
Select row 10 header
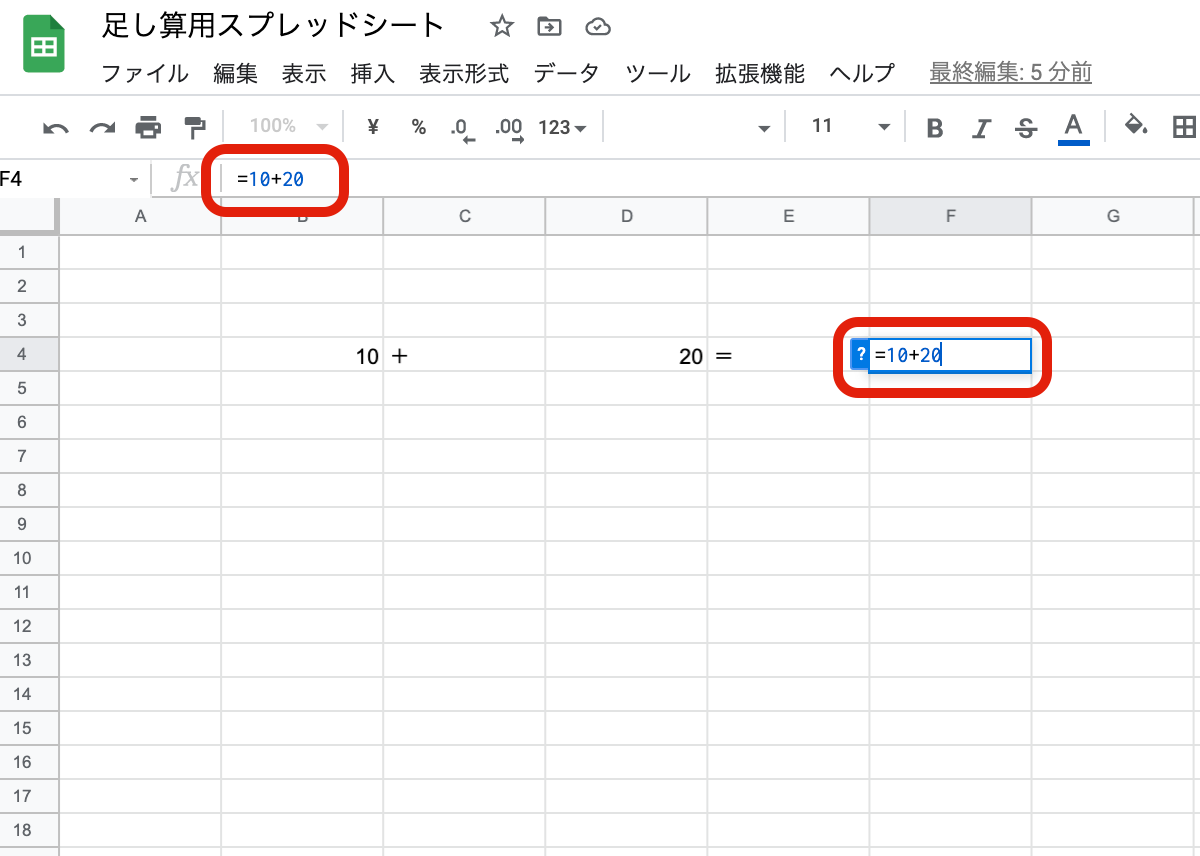tap(29, 558)
